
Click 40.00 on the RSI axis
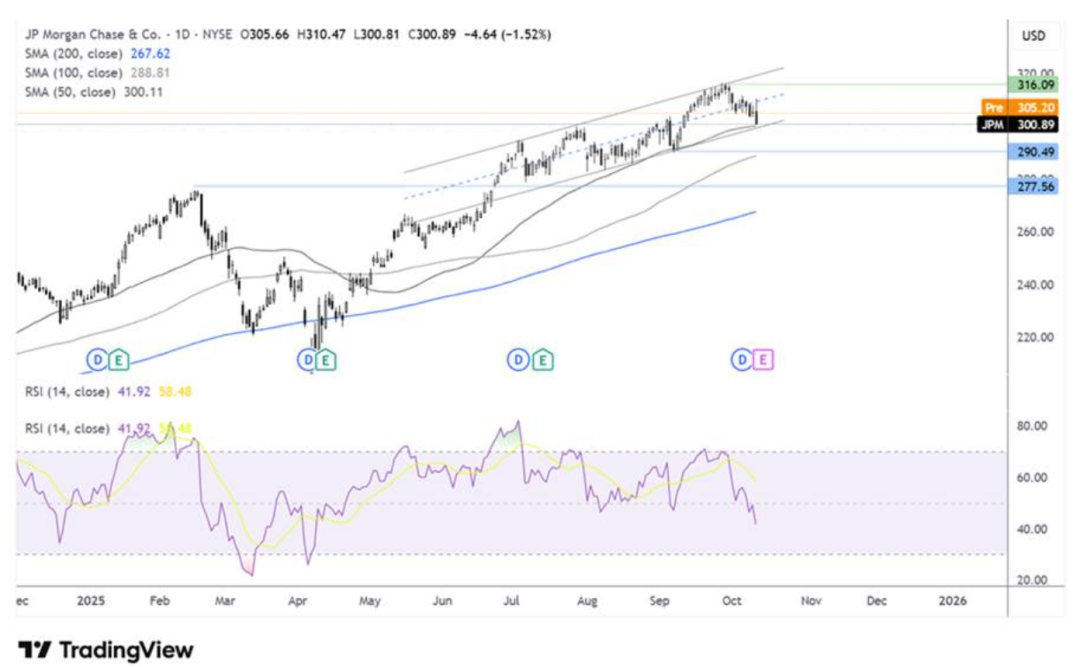(x=1032, y=529)
